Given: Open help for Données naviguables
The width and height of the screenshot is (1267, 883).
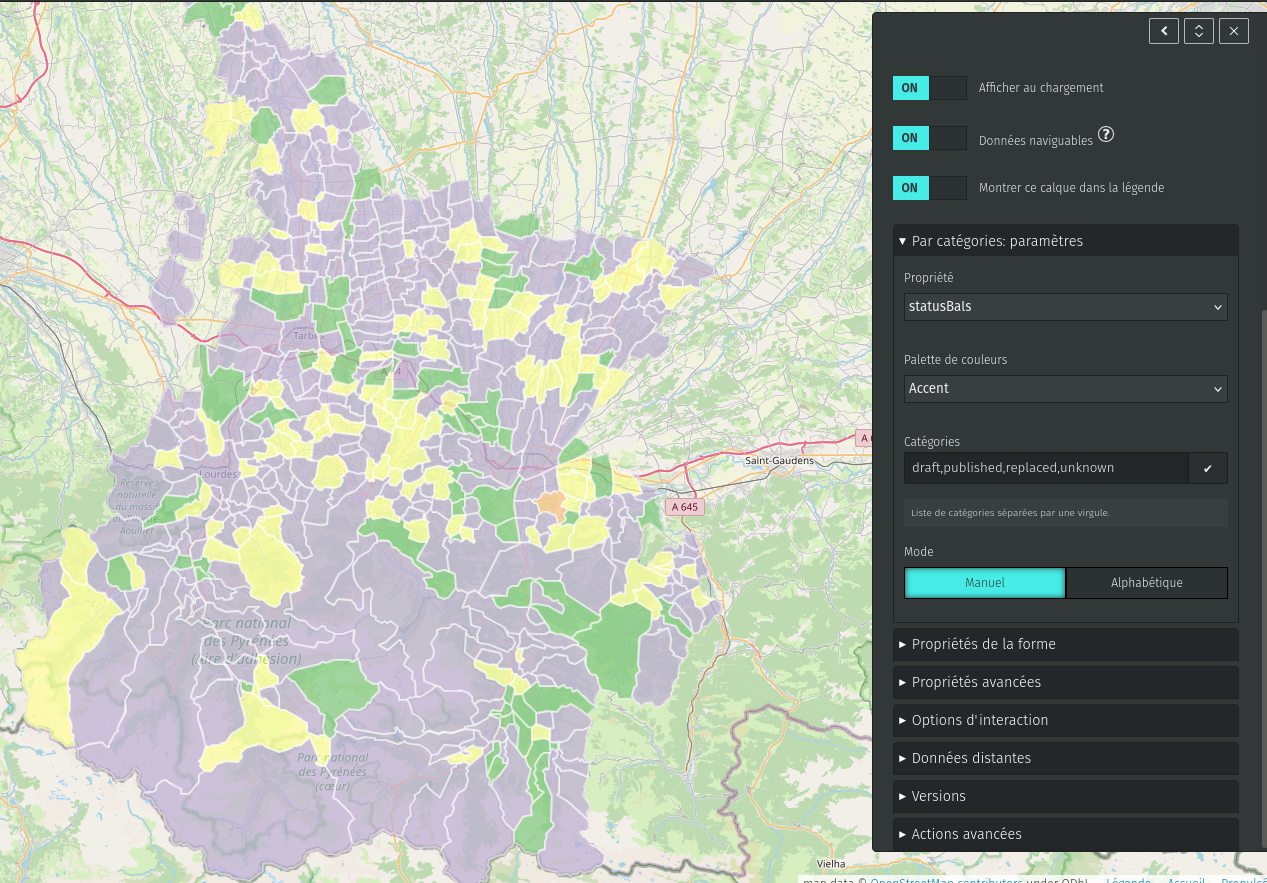Looking at the screenshot, I should [x=1106, y=134].
